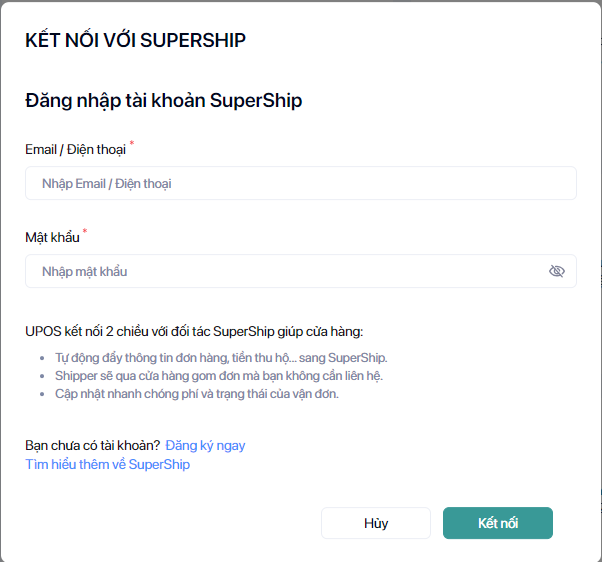Click bullet dot before Cập nhật nhanh line
Viewport: 602px width, 562px height.
coord(42,394)
